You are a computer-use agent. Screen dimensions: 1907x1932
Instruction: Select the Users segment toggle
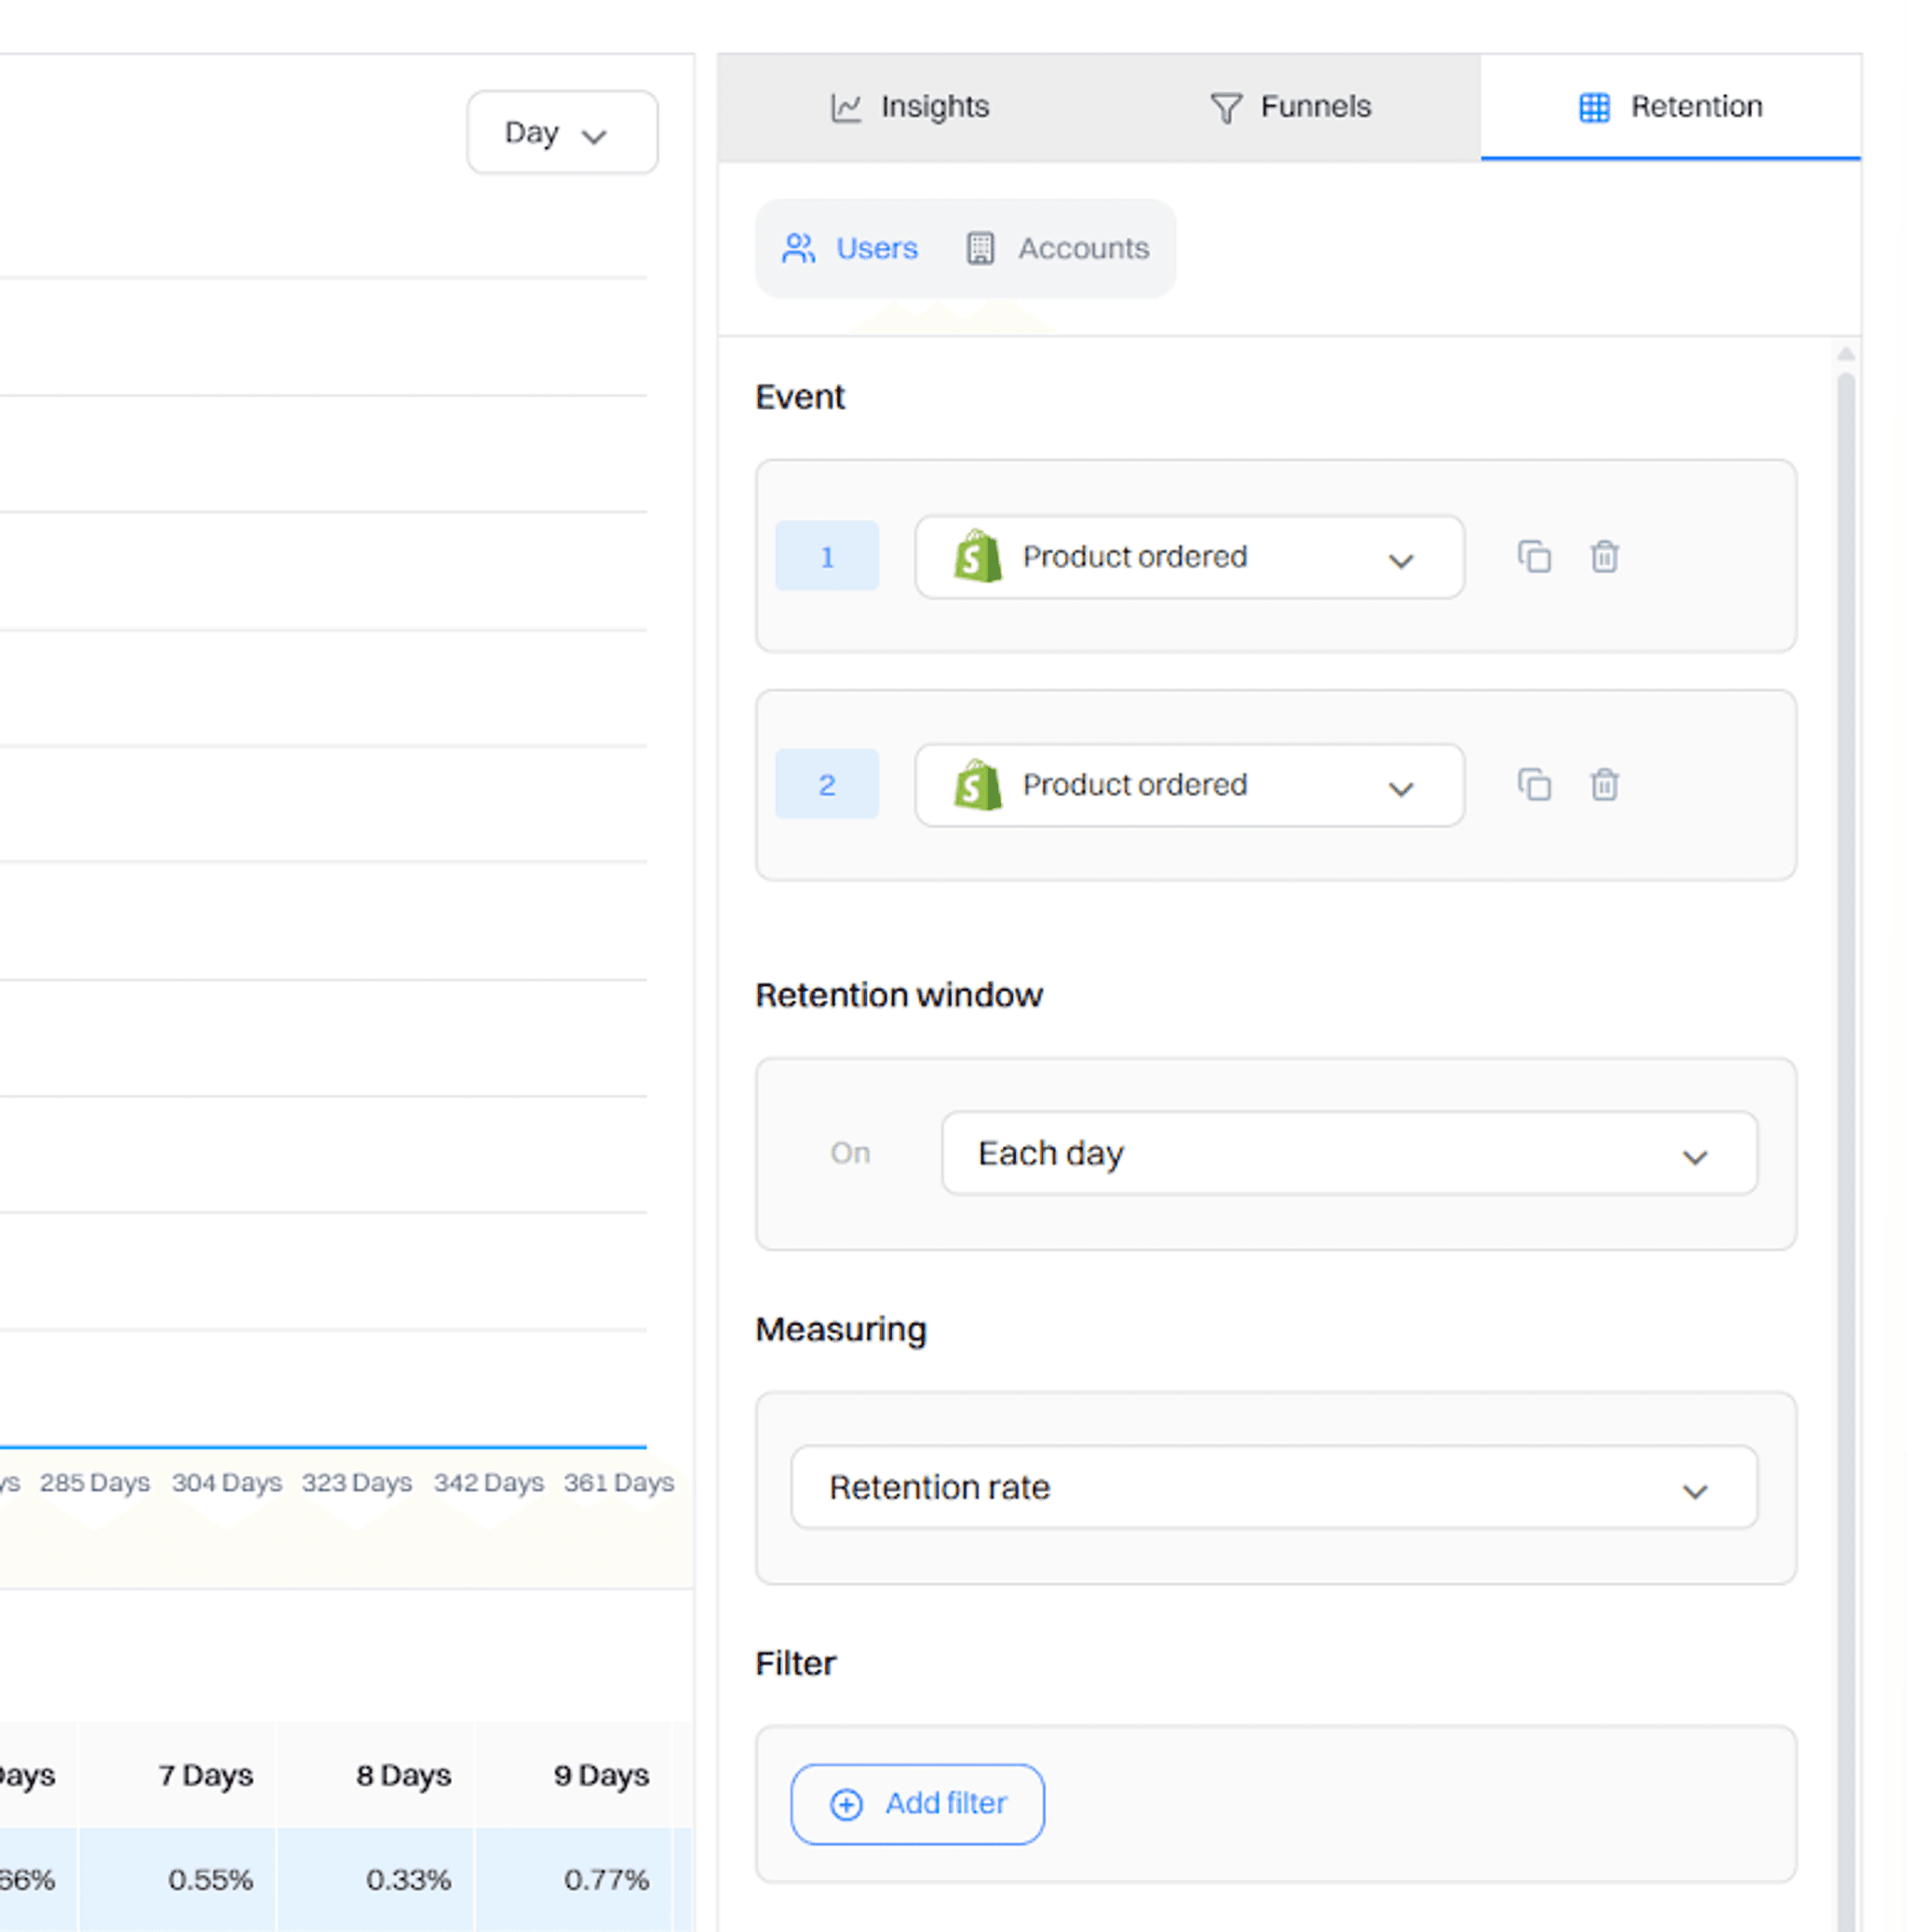849,248
